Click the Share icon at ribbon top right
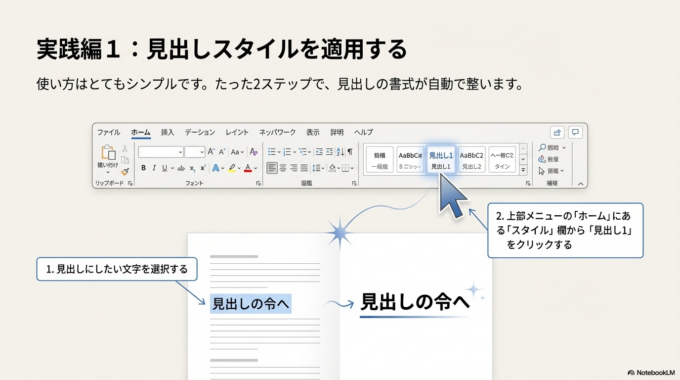Viewport: 680px width, 380px height. click(x=557, y=132)
